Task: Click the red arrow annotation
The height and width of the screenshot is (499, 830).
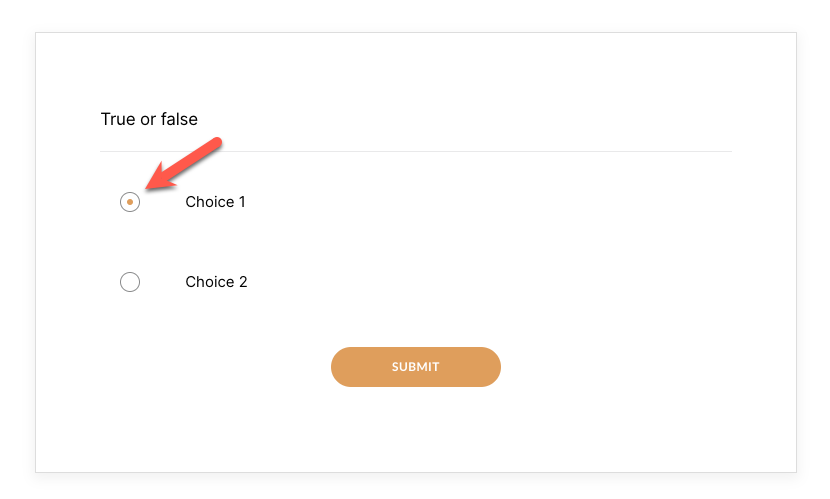Action: [x=184, y=164]
